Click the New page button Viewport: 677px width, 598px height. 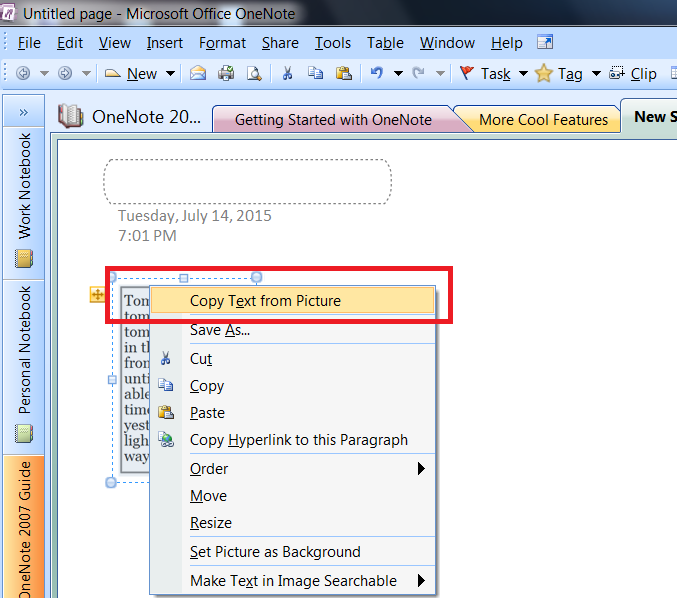131,74
